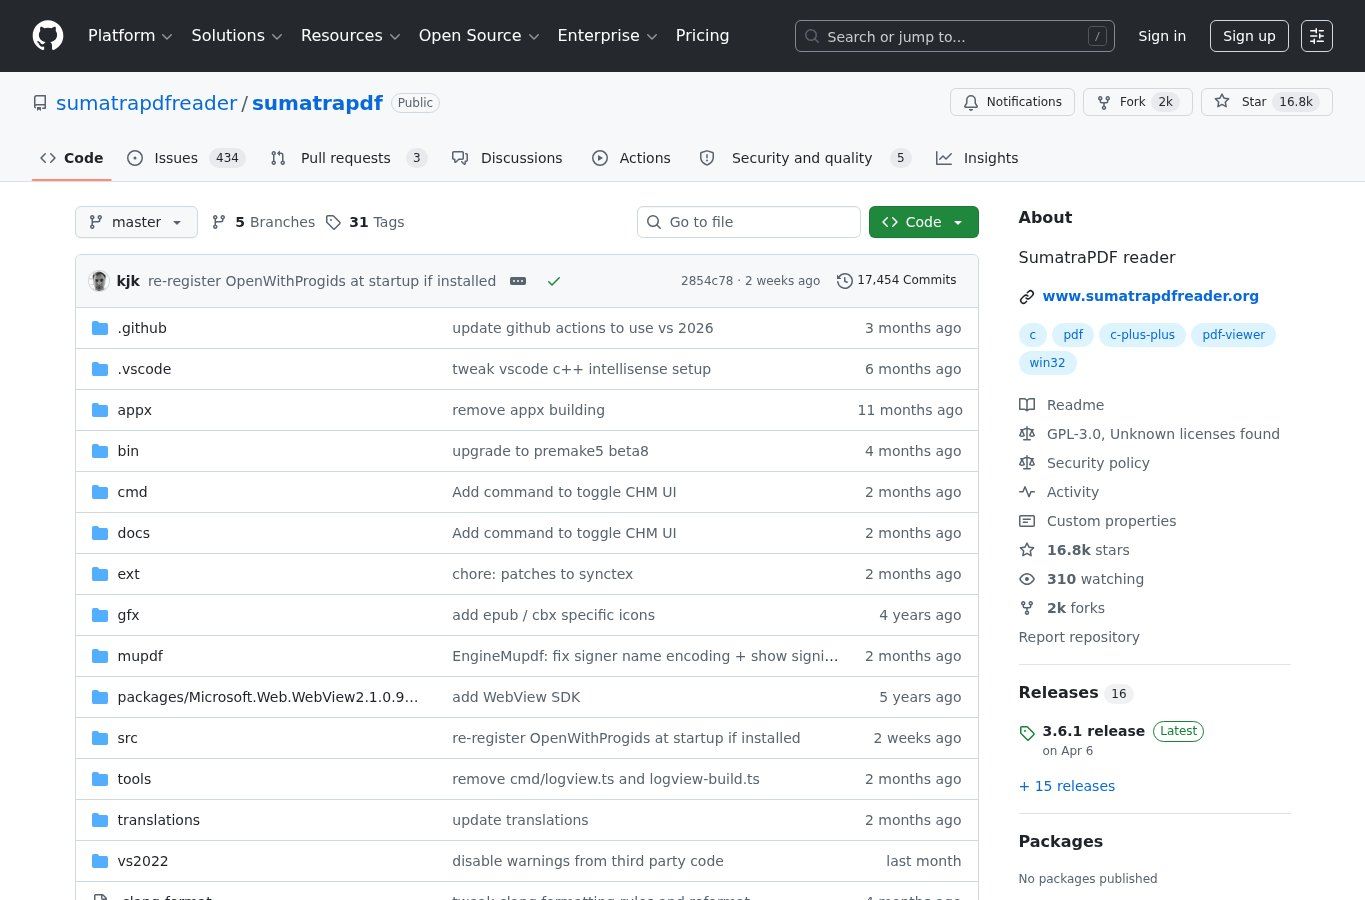Click the 'pdf-viewer' topic tag
The image size is (1365, 900).
pos(1233,335)
